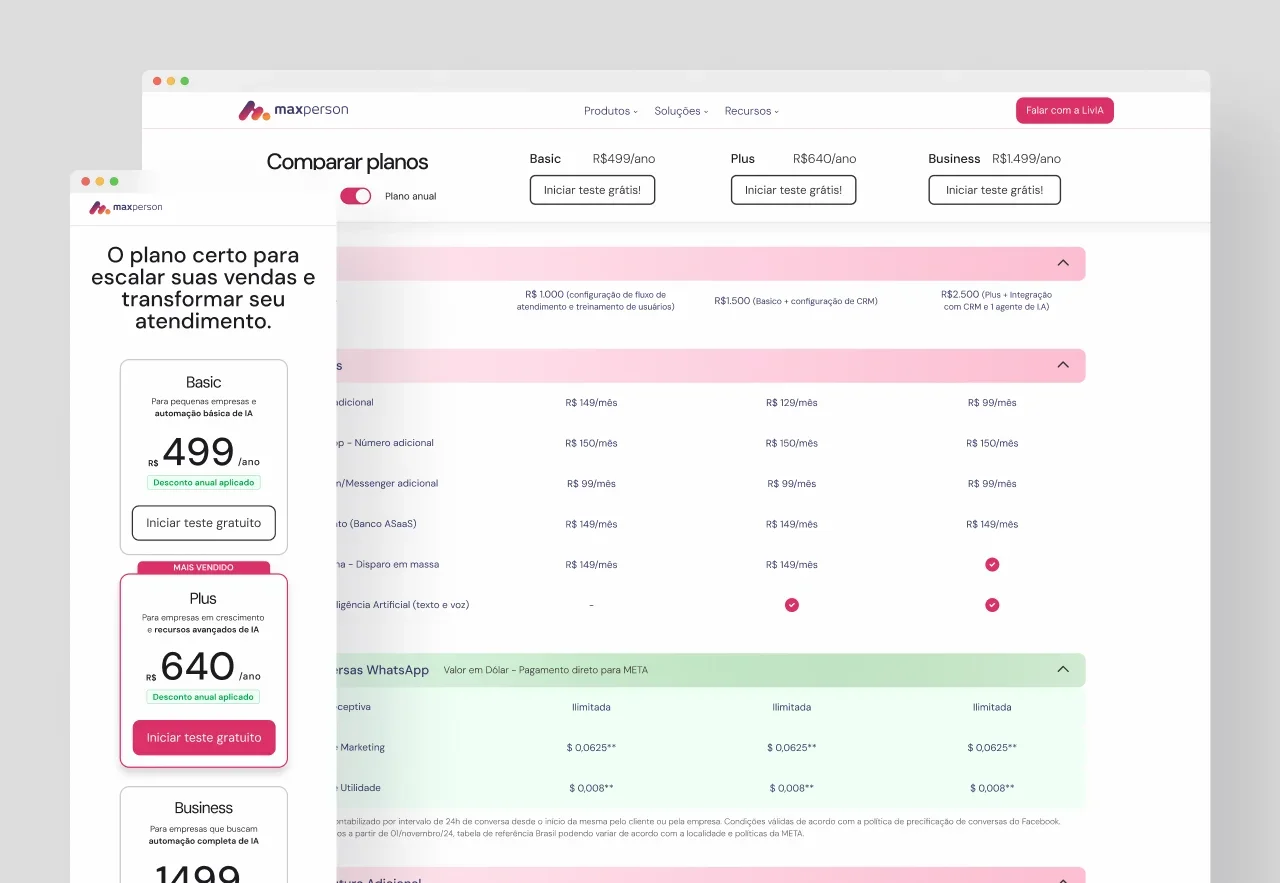
Task: Click the Basic $ 0,0625** Marketing value
Action: (x=591, y=748)
